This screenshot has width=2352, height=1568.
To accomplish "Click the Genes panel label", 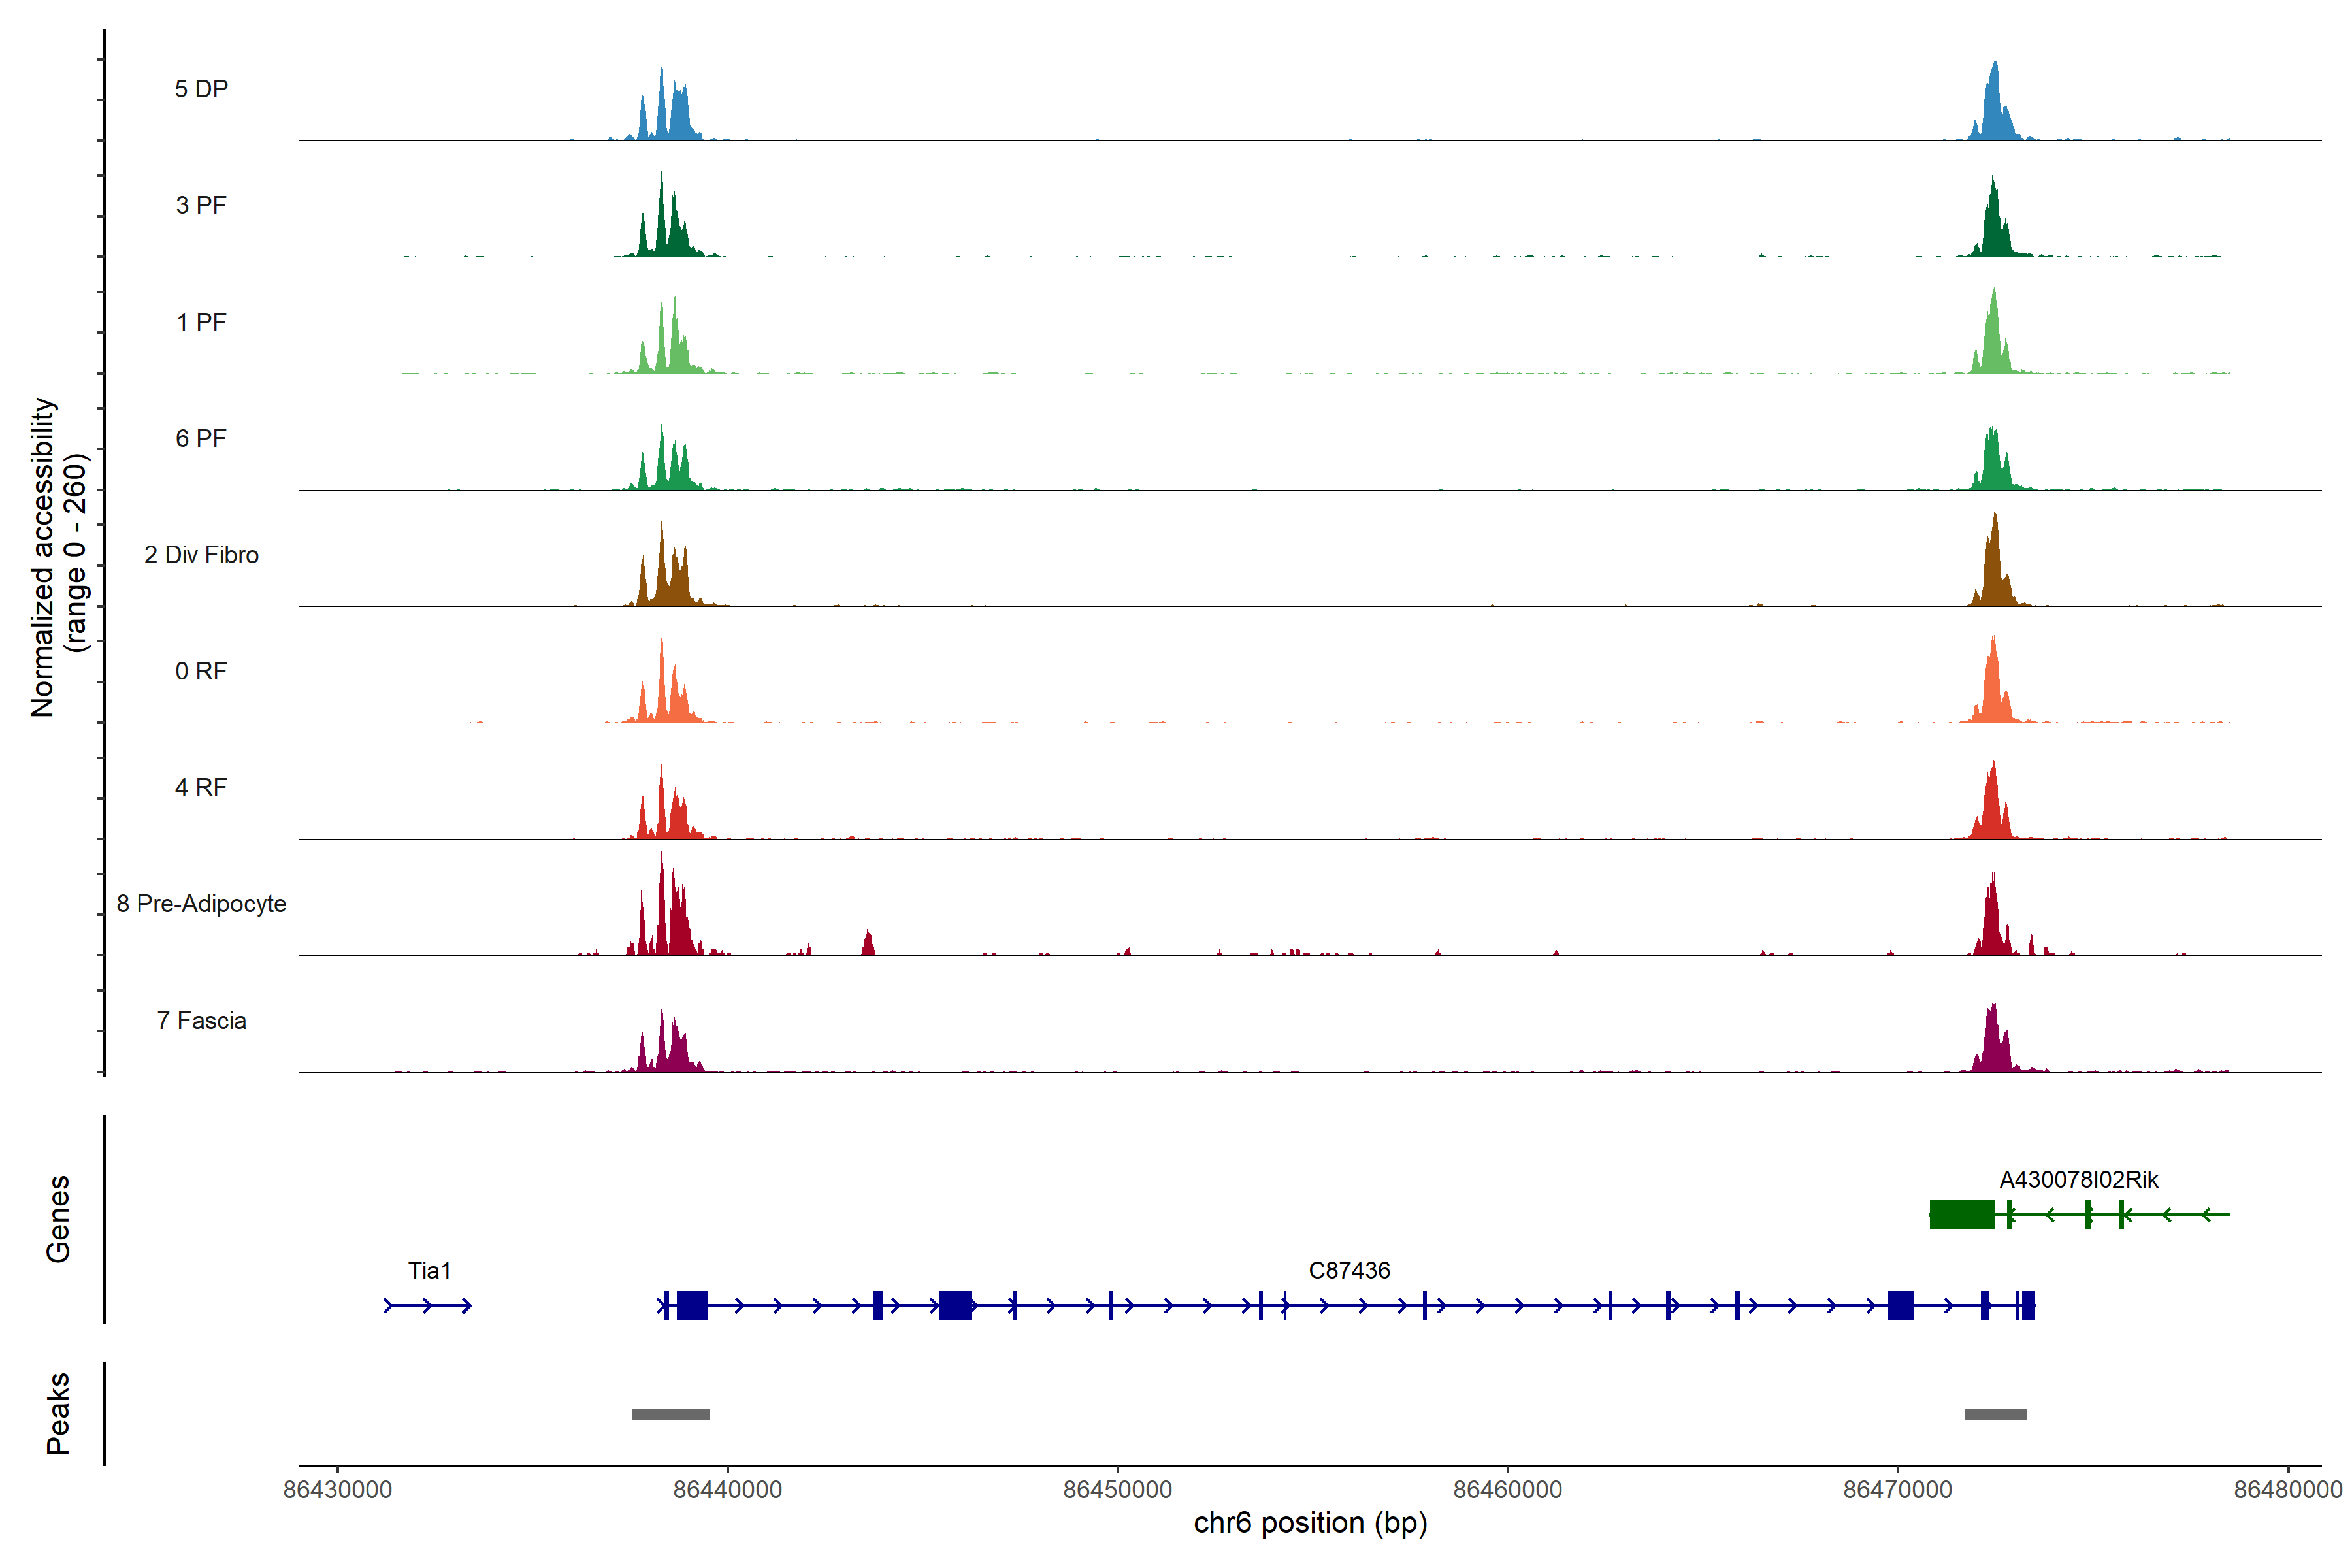I will pos(58,1219).
